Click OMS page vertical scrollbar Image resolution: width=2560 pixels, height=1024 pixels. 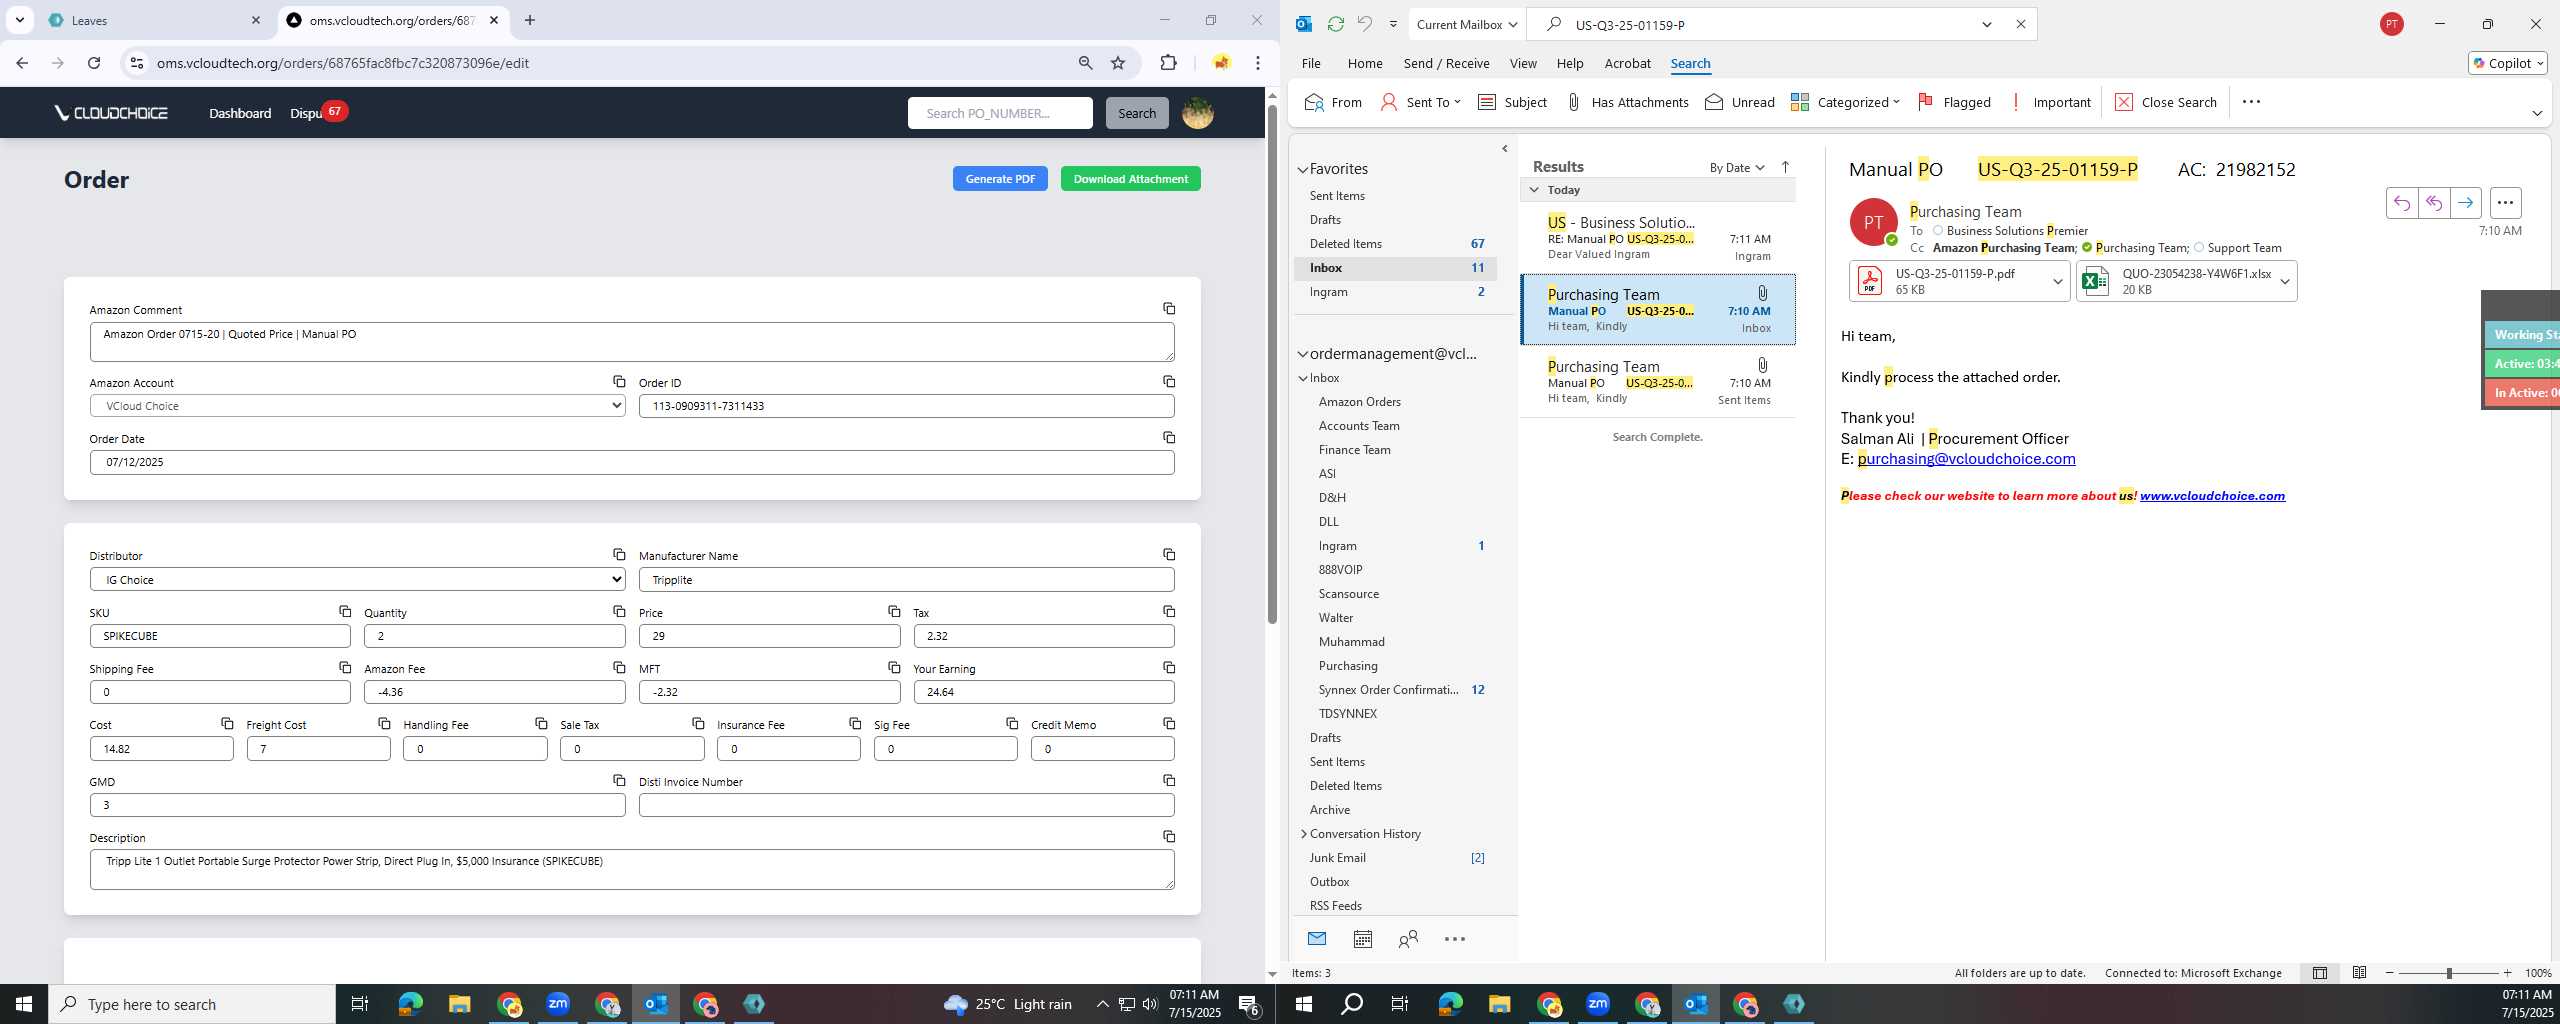coord(1272,364)
